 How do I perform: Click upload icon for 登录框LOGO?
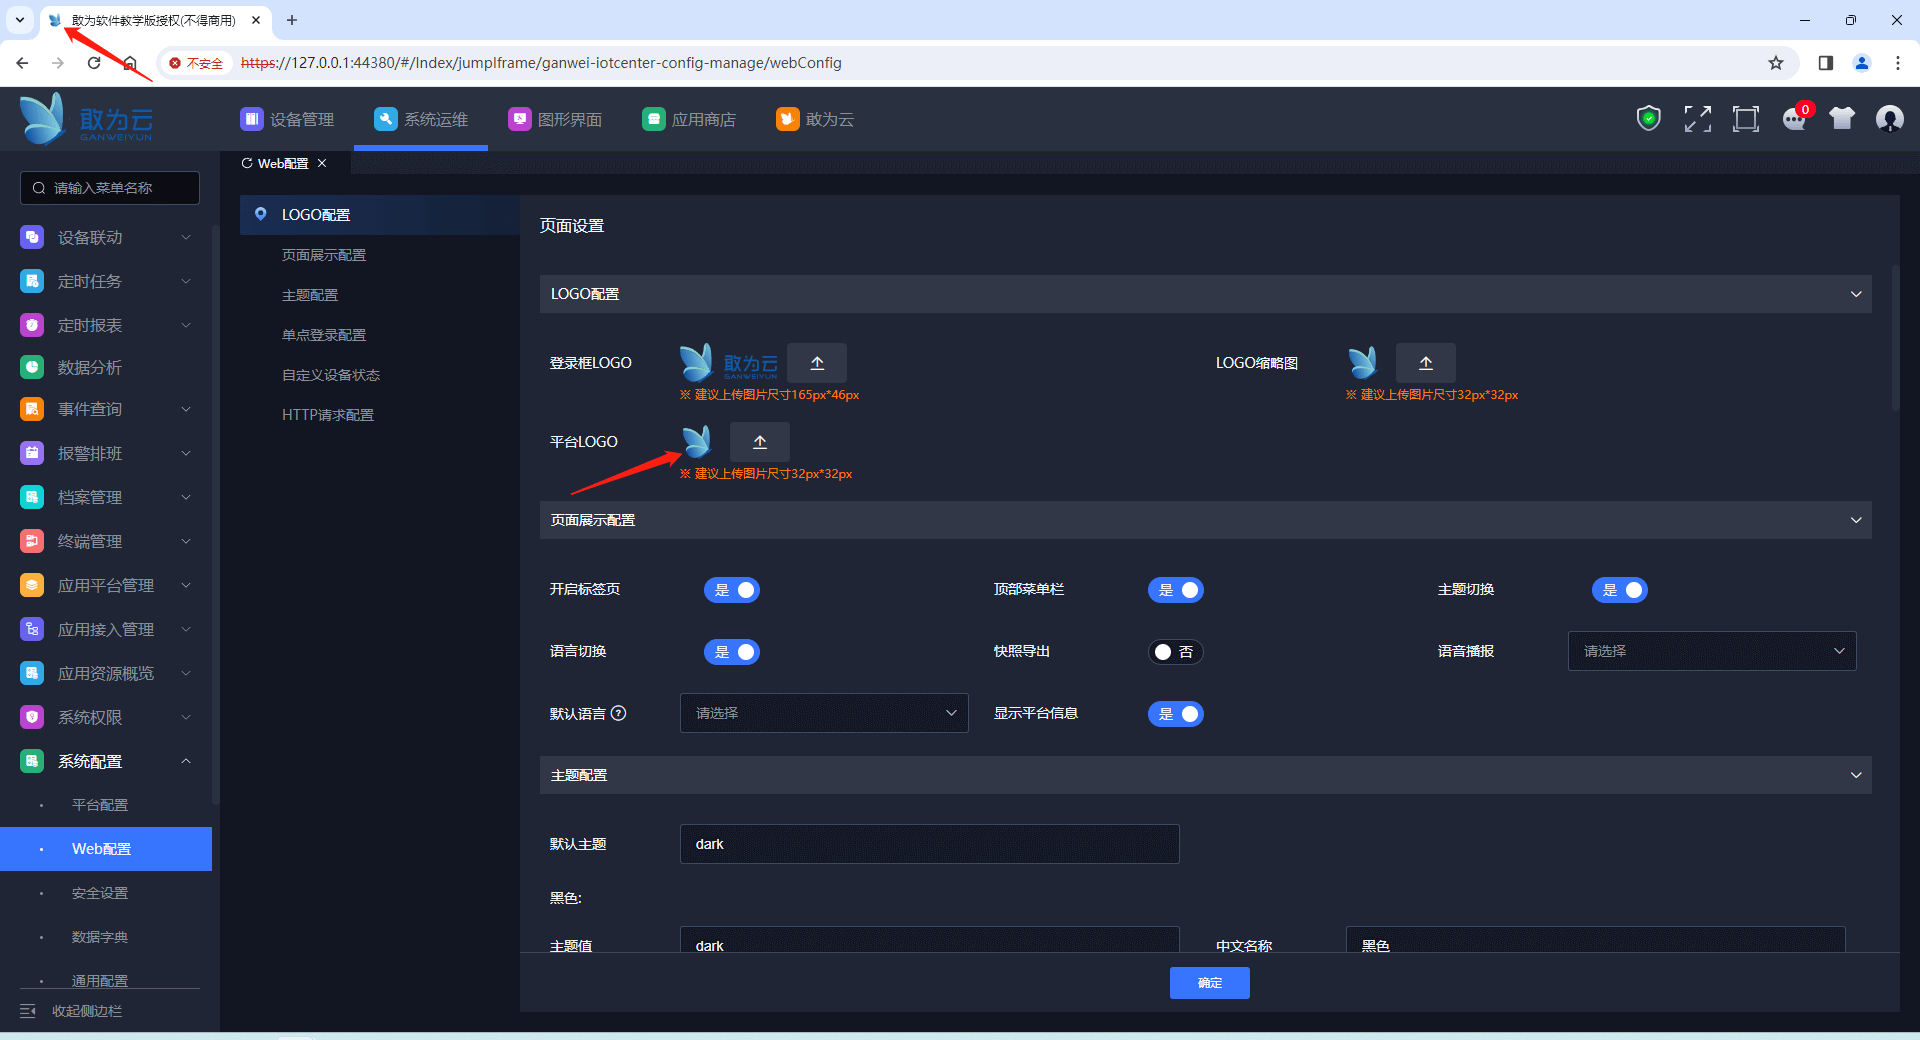[817, 363]
